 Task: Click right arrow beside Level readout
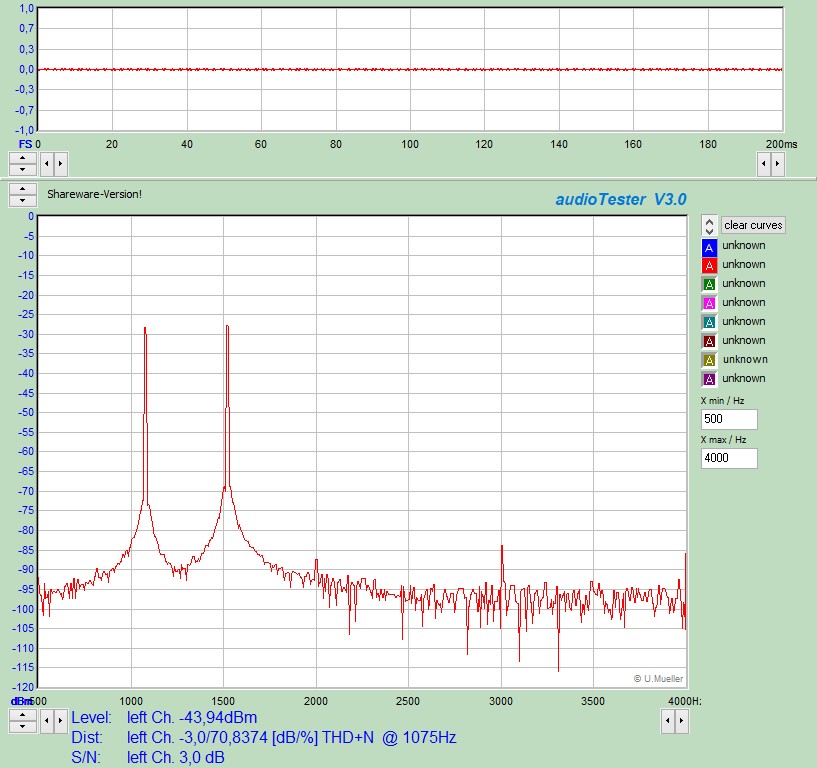[x=60, y=721]
